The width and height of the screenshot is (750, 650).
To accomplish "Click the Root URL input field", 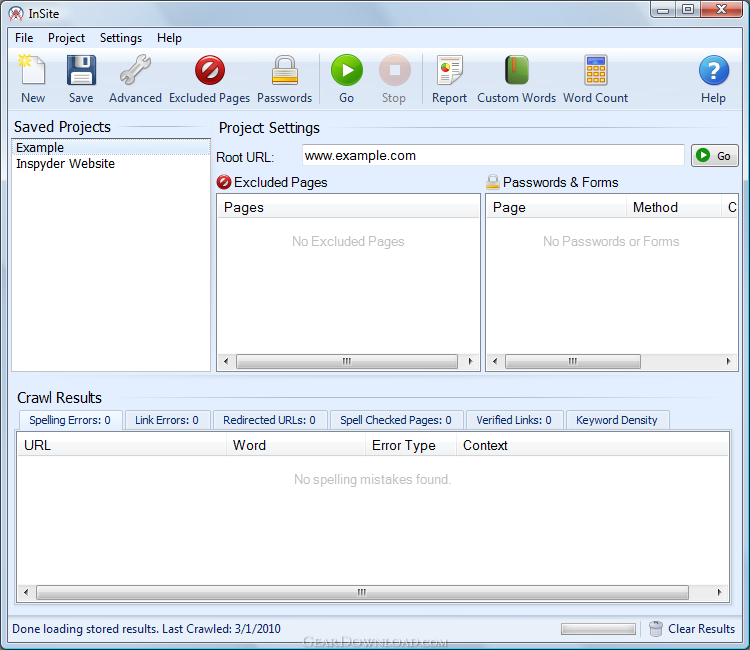I will (x=493, y=156).
